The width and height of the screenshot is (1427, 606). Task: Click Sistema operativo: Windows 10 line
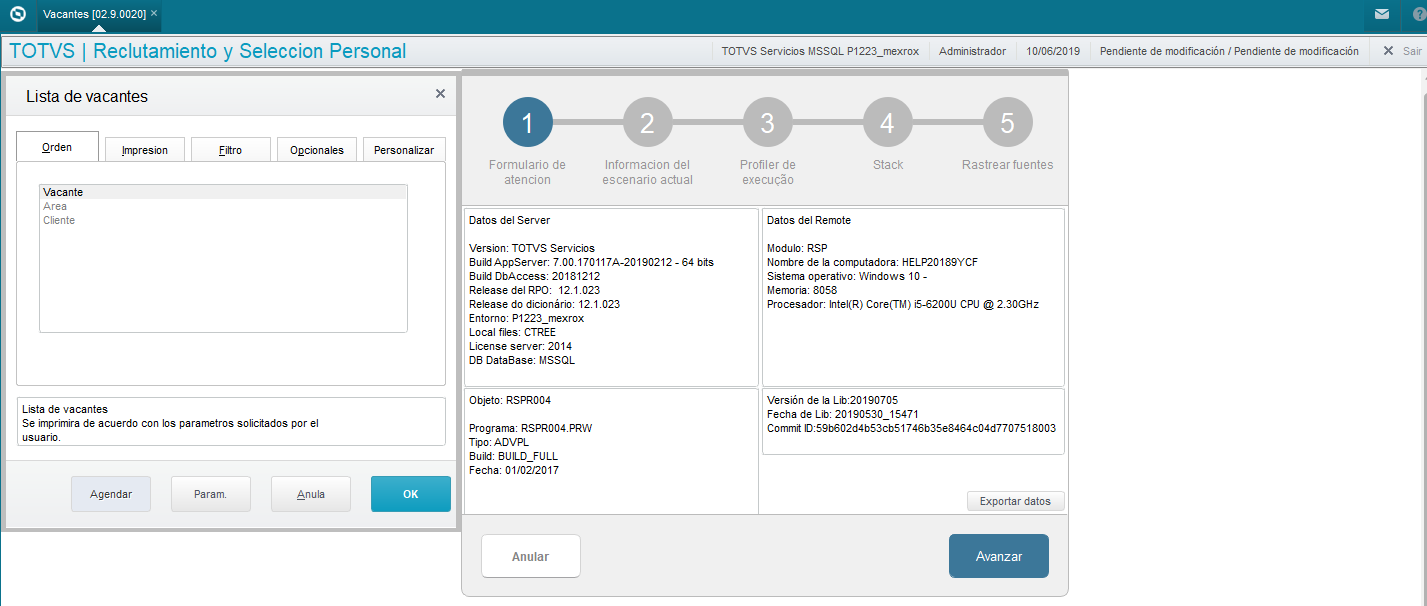[x=847, y=276]
